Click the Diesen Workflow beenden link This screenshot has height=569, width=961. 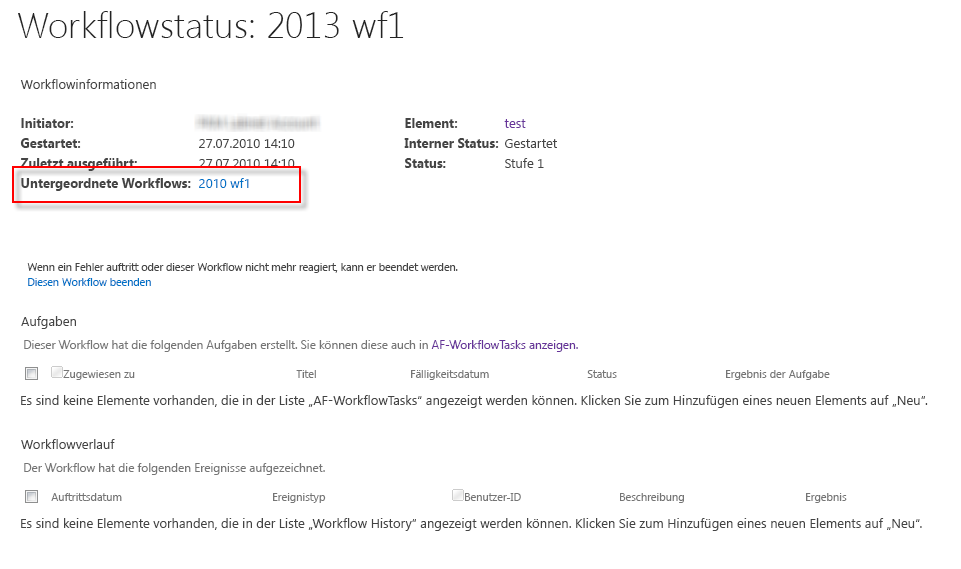point(89,282)
